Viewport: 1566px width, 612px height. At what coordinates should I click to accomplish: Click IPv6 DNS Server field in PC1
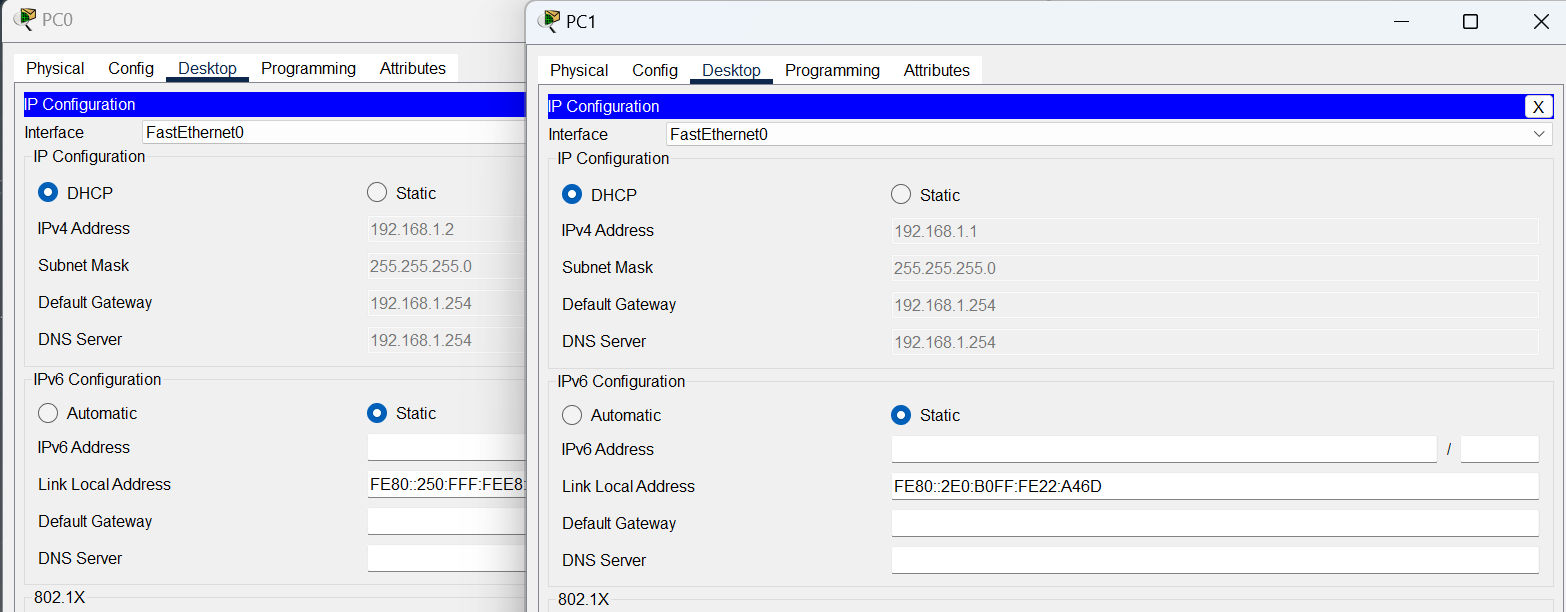1215,560
